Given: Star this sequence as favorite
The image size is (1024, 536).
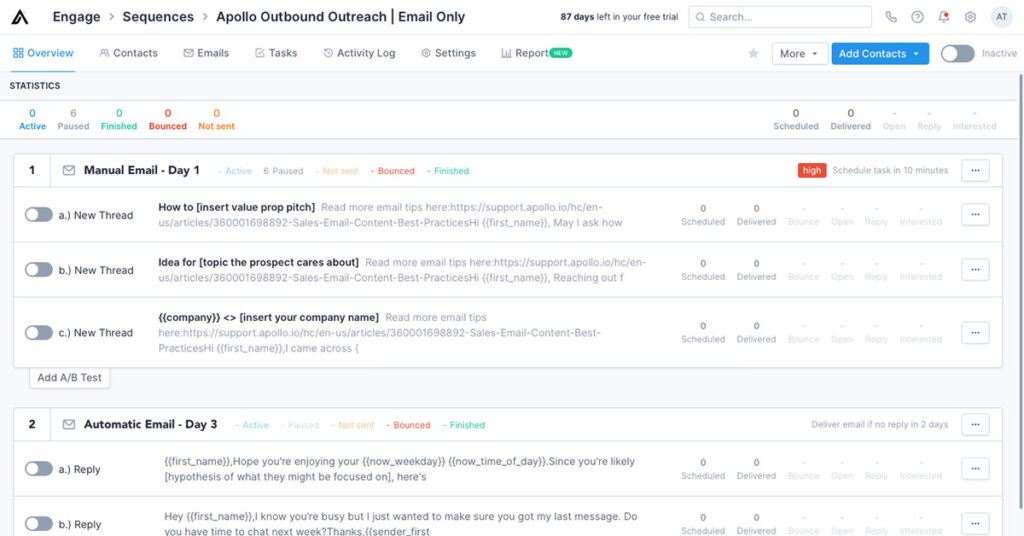Looking at the screenshot, I should [x=753, y=54].
